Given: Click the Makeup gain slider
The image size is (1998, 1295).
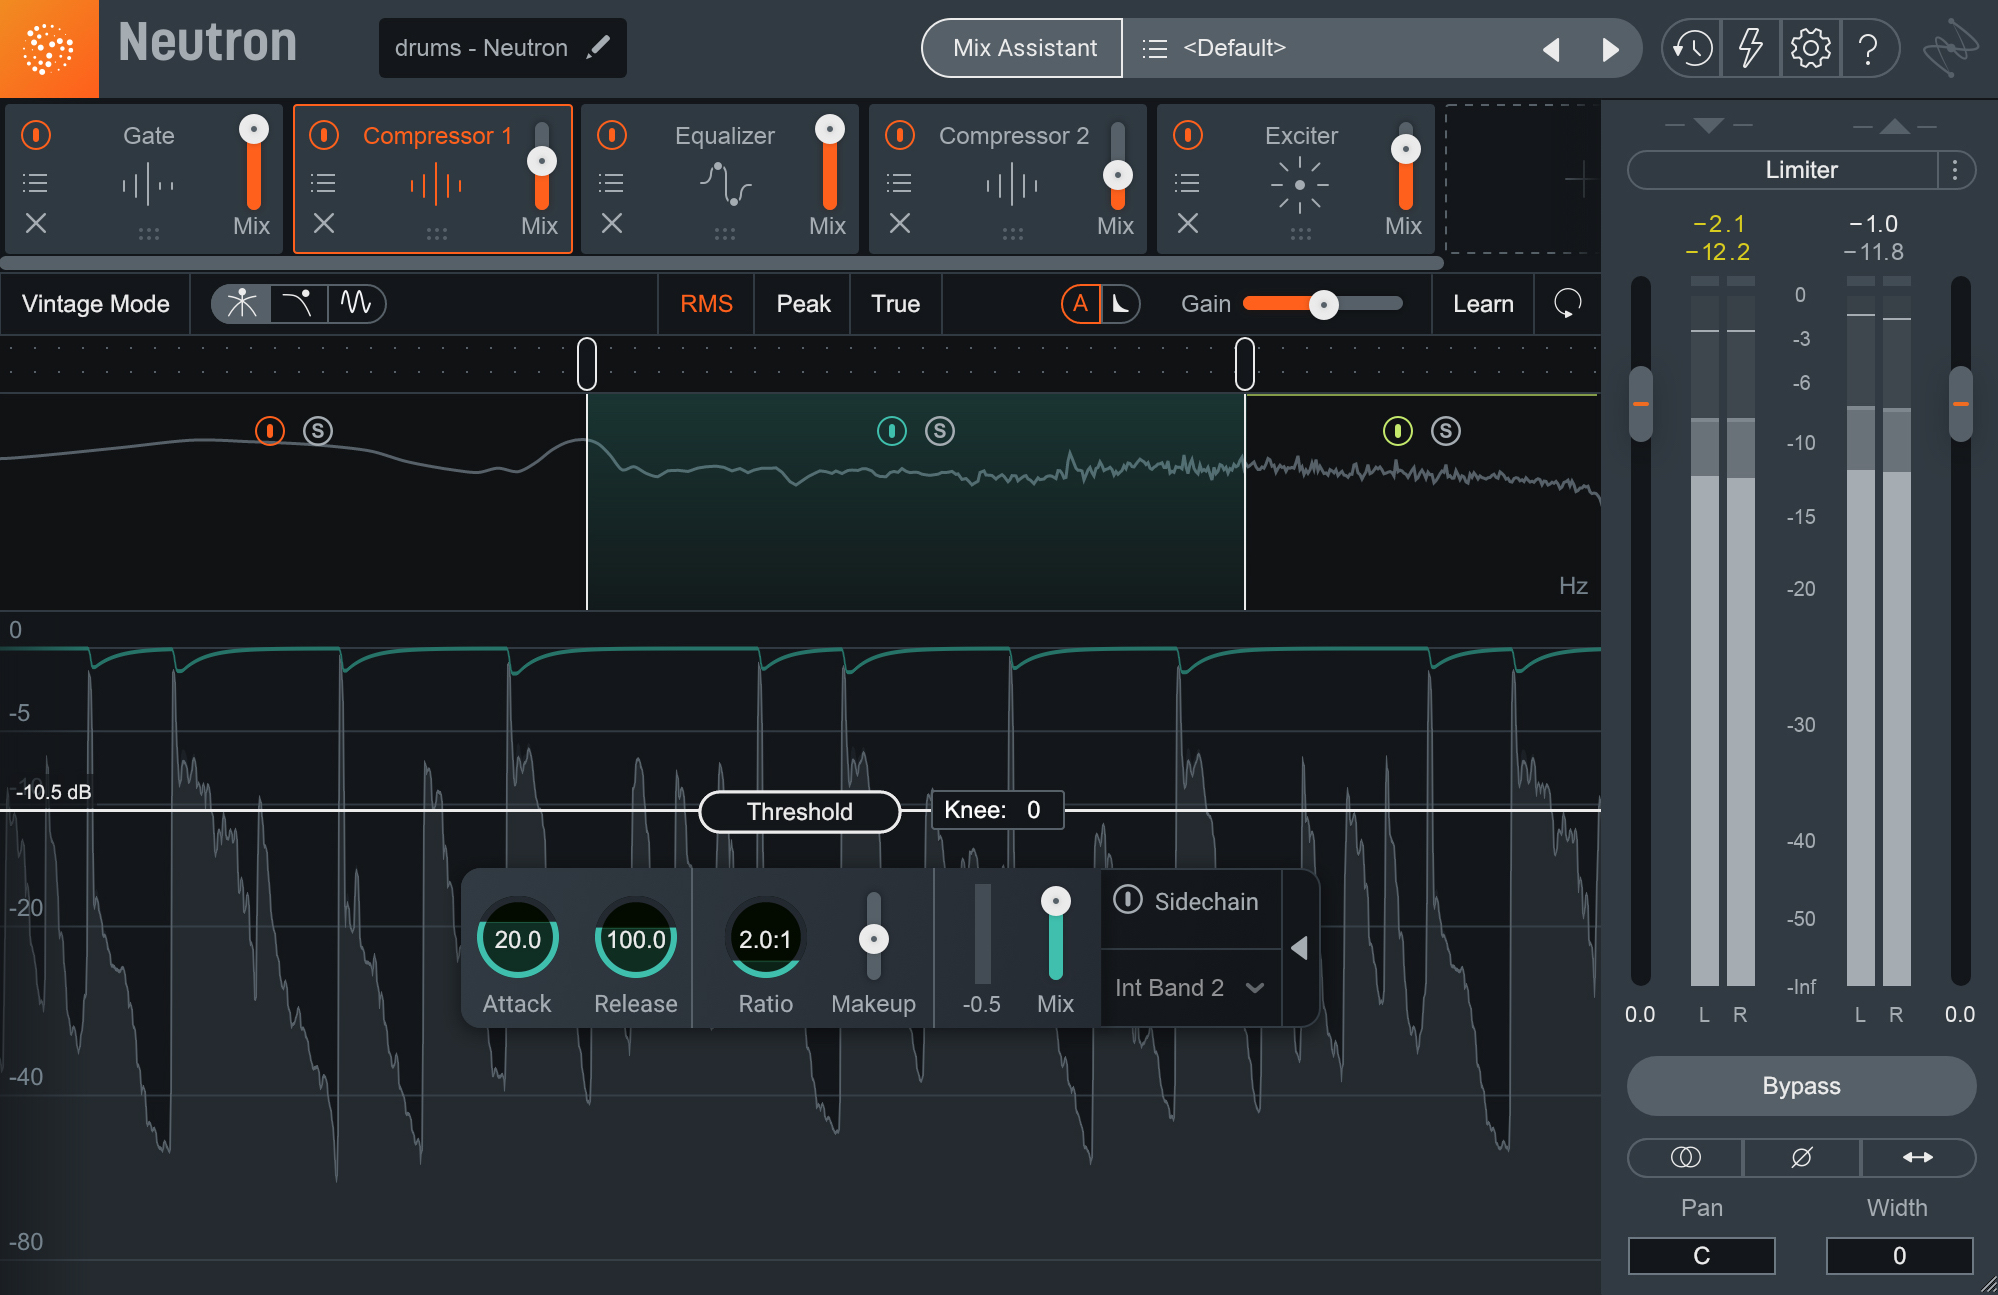Looking at the screenshot, I should pyautogui.click(x=874, y=938).
